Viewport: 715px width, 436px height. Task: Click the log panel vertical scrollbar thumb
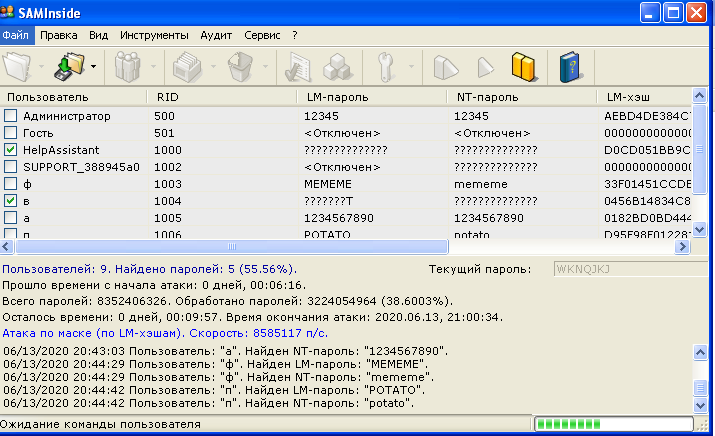click(700, 387)
